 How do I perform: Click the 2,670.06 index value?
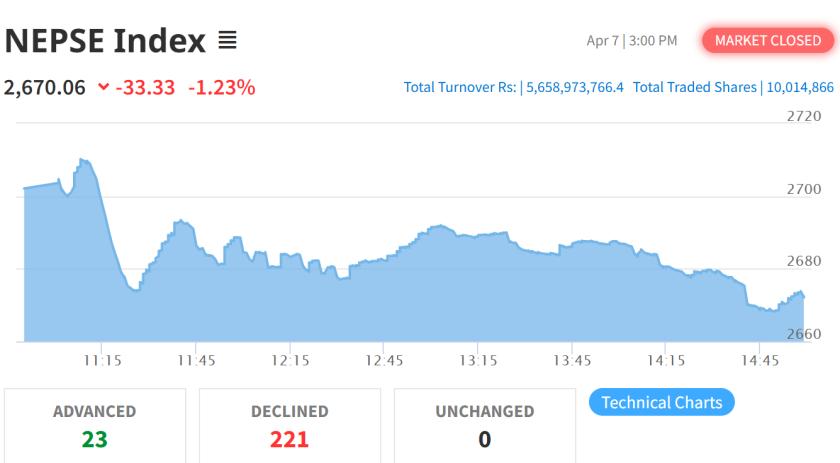click(45, 88)
